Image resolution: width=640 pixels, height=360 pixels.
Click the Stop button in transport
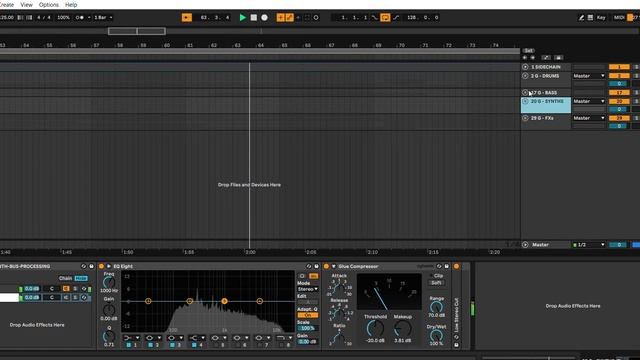(x=253, y=18)
